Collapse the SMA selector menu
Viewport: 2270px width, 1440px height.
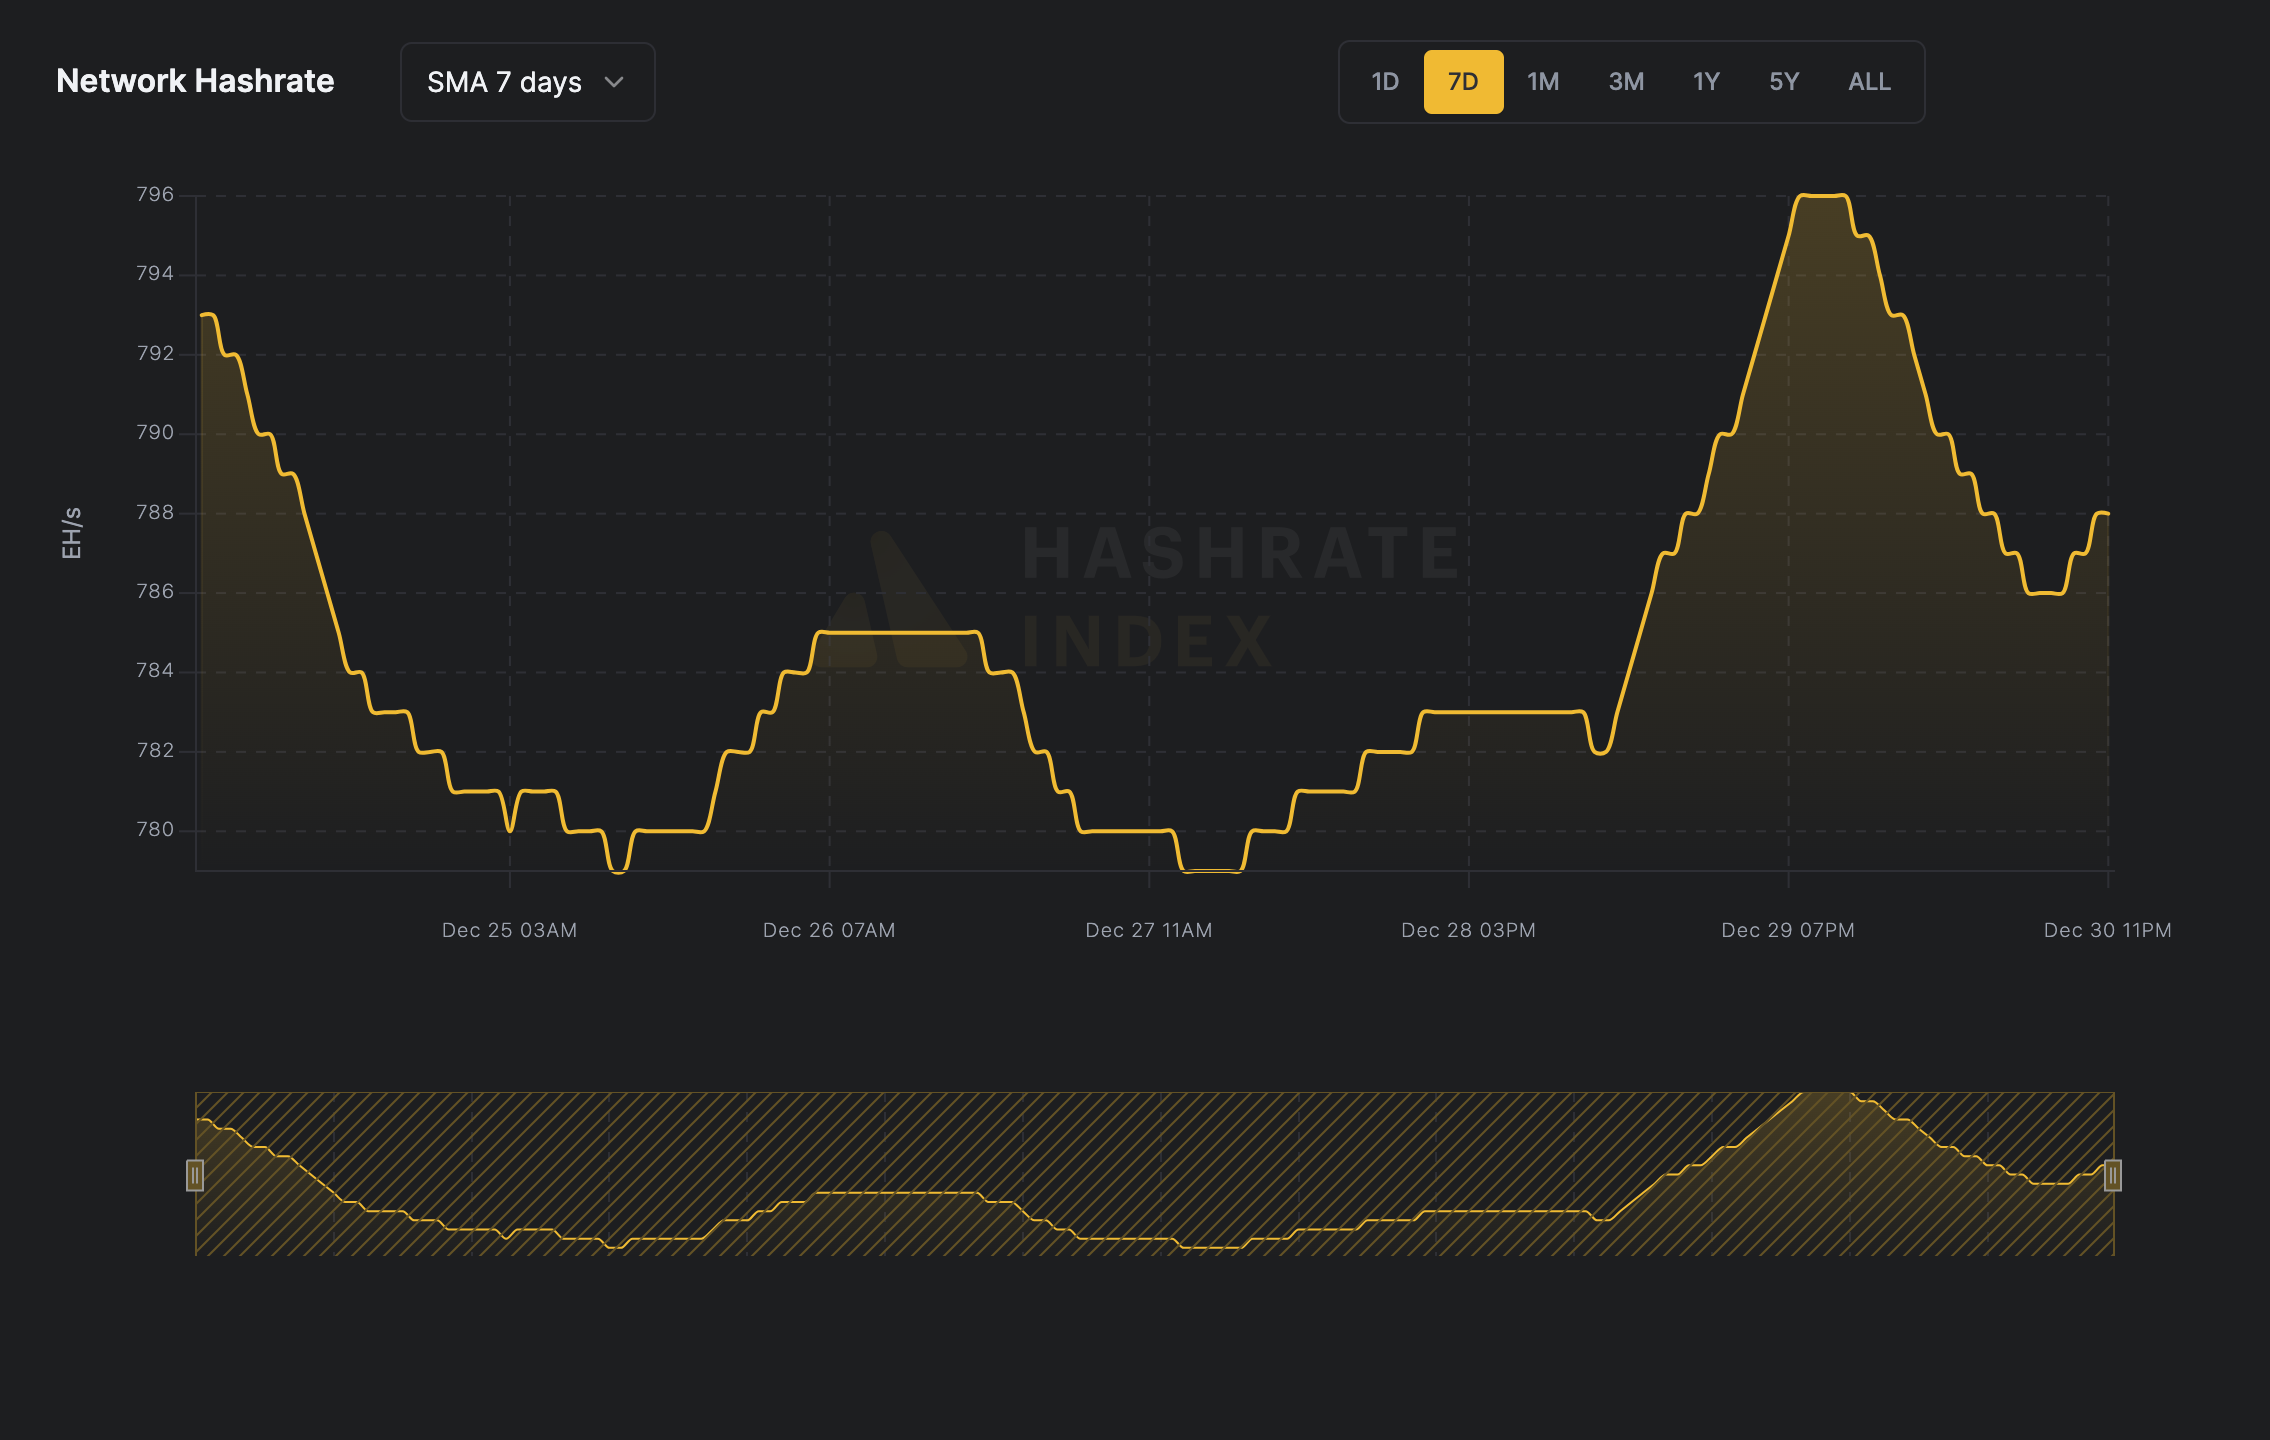coord(527,82)
